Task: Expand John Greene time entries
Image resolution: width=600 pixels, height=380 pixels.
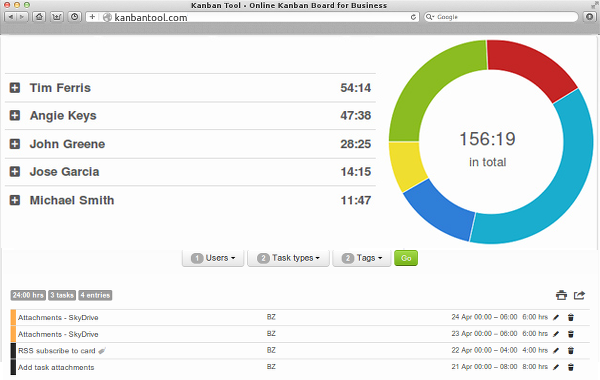Action: tap(15, 144)
